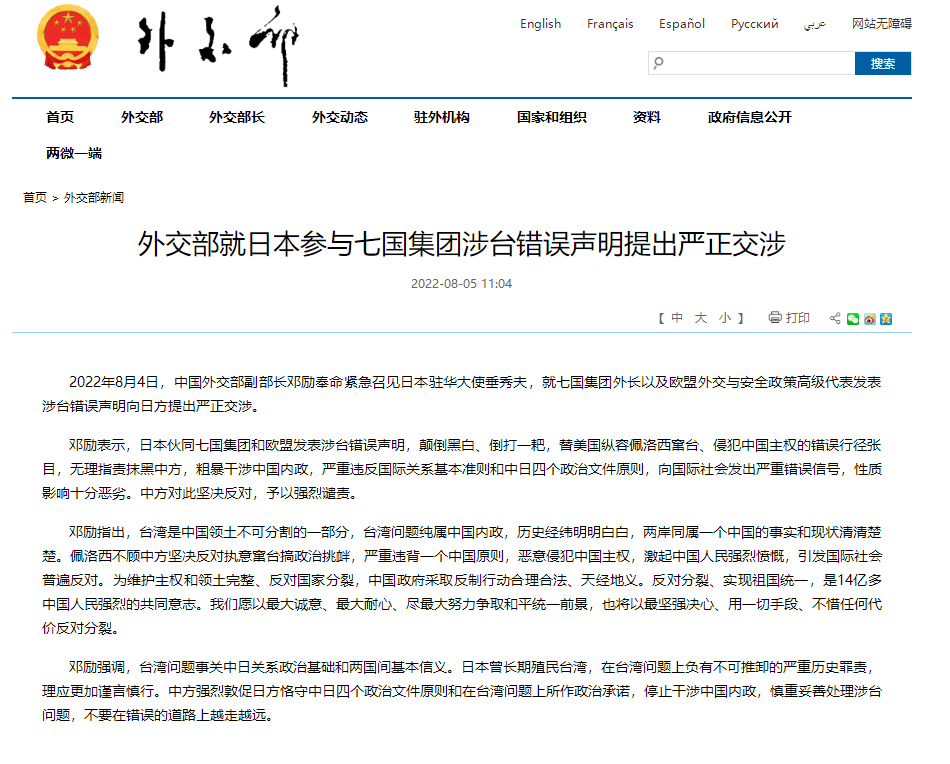Click 外交部新闻 breadcrumb link
The width and height of the screenshot is (950, 764).
click(x=94, y=198)
